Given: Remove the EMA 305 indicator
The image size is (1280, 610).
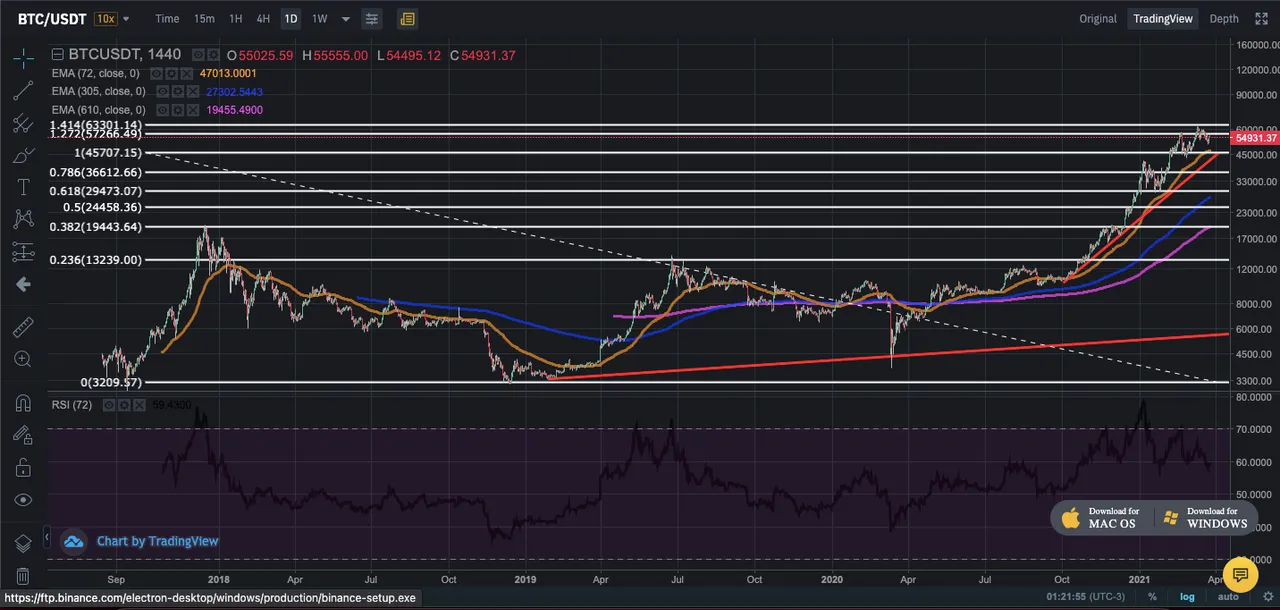Looking at the screenshot, I should pos(192,91).
